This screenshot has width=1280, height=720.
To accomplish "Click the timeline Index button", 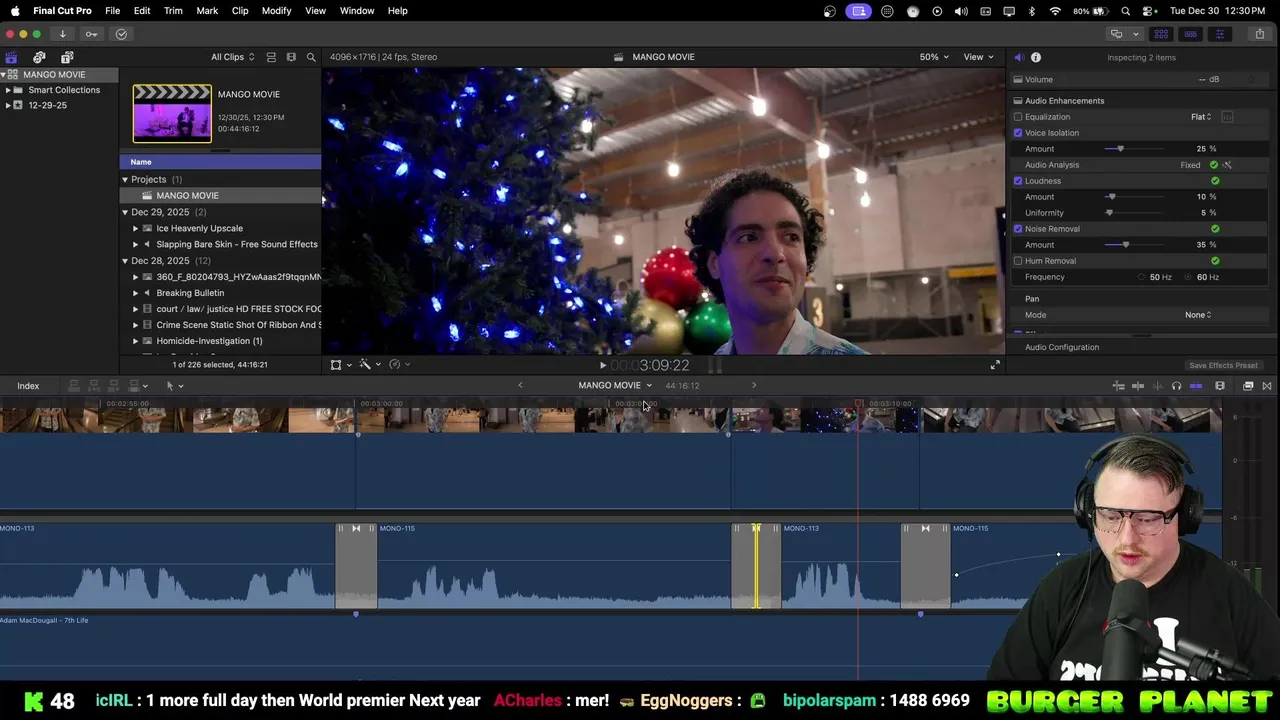I will 28,386.
